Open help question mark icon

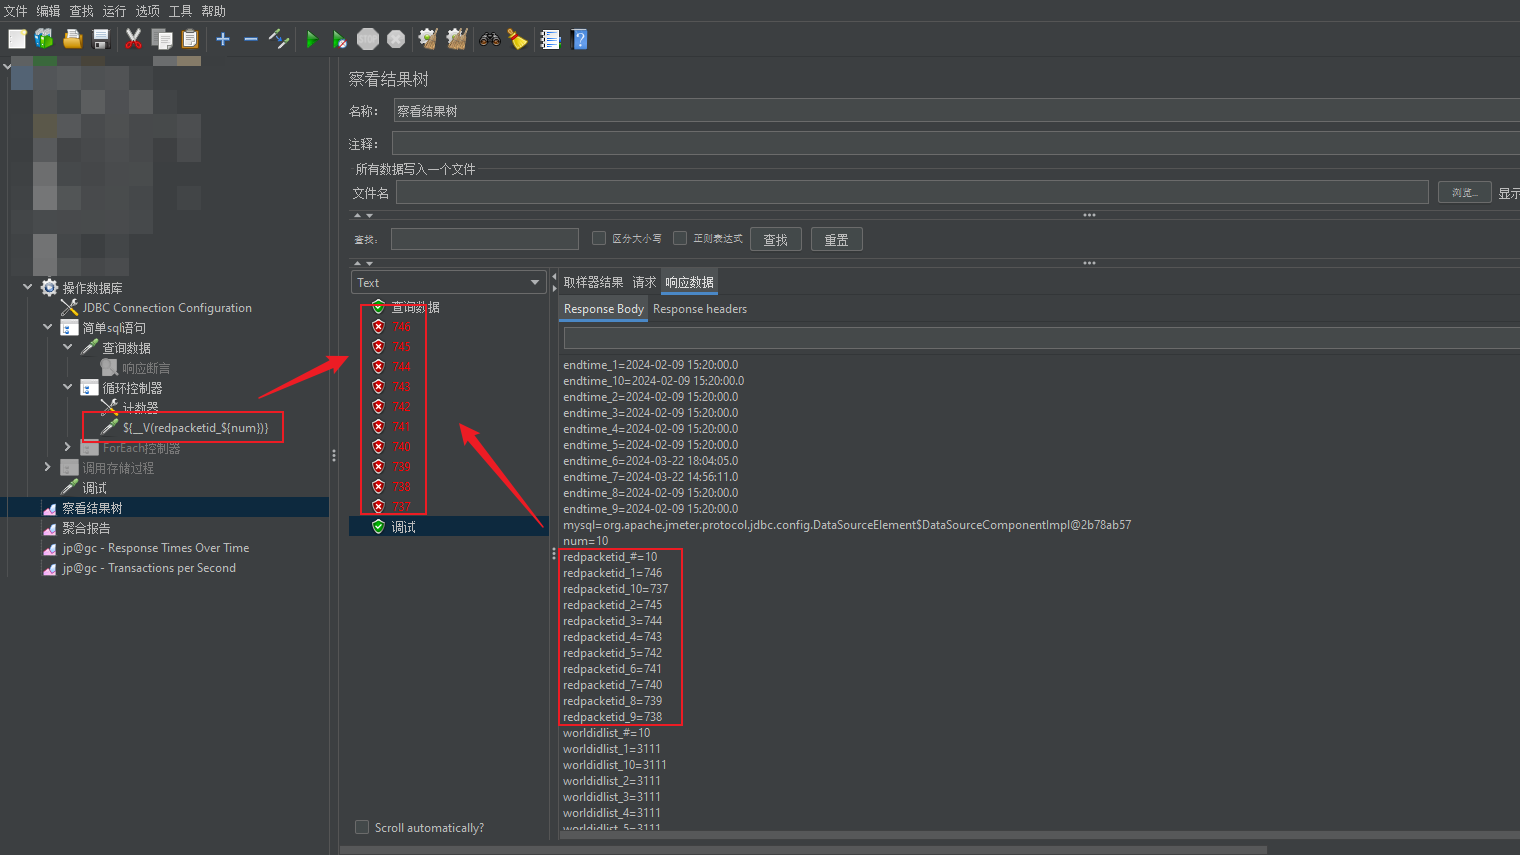click(579, 39)
